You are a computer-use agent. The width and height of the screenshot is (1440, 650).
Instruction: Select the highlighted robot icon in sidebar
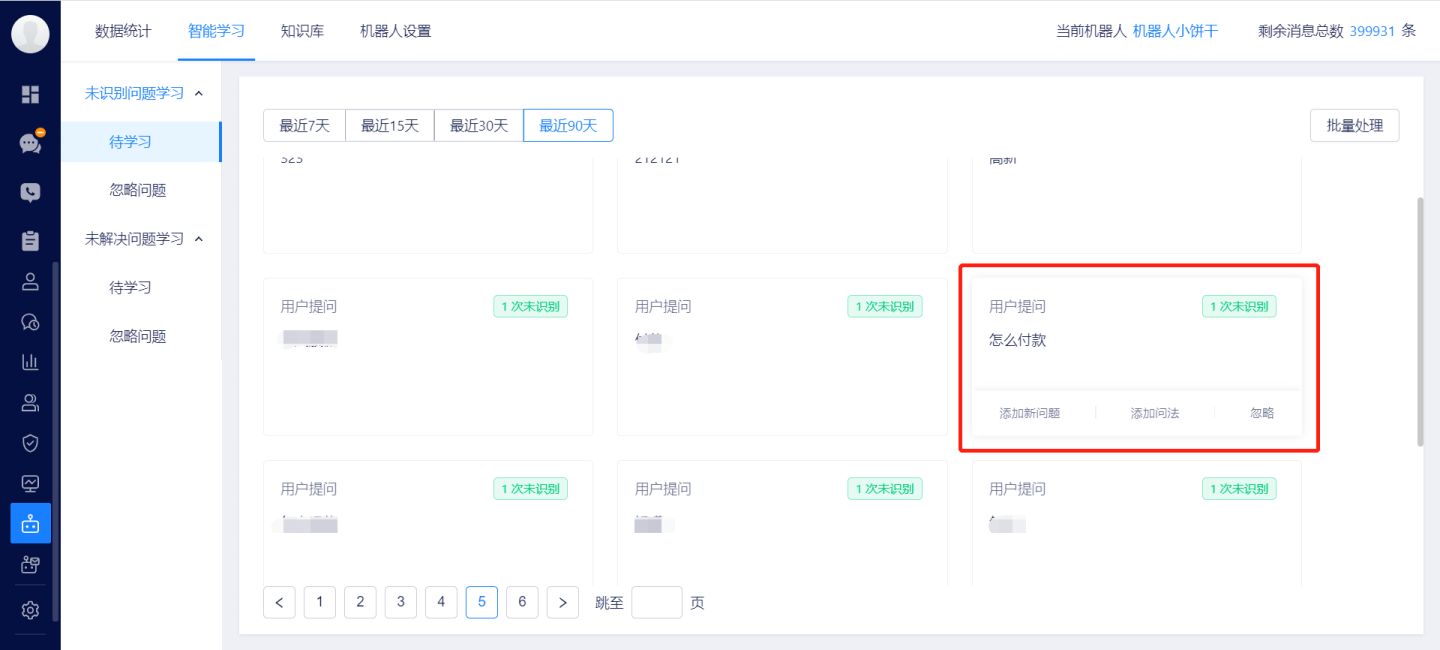click(x=30, y=523)
